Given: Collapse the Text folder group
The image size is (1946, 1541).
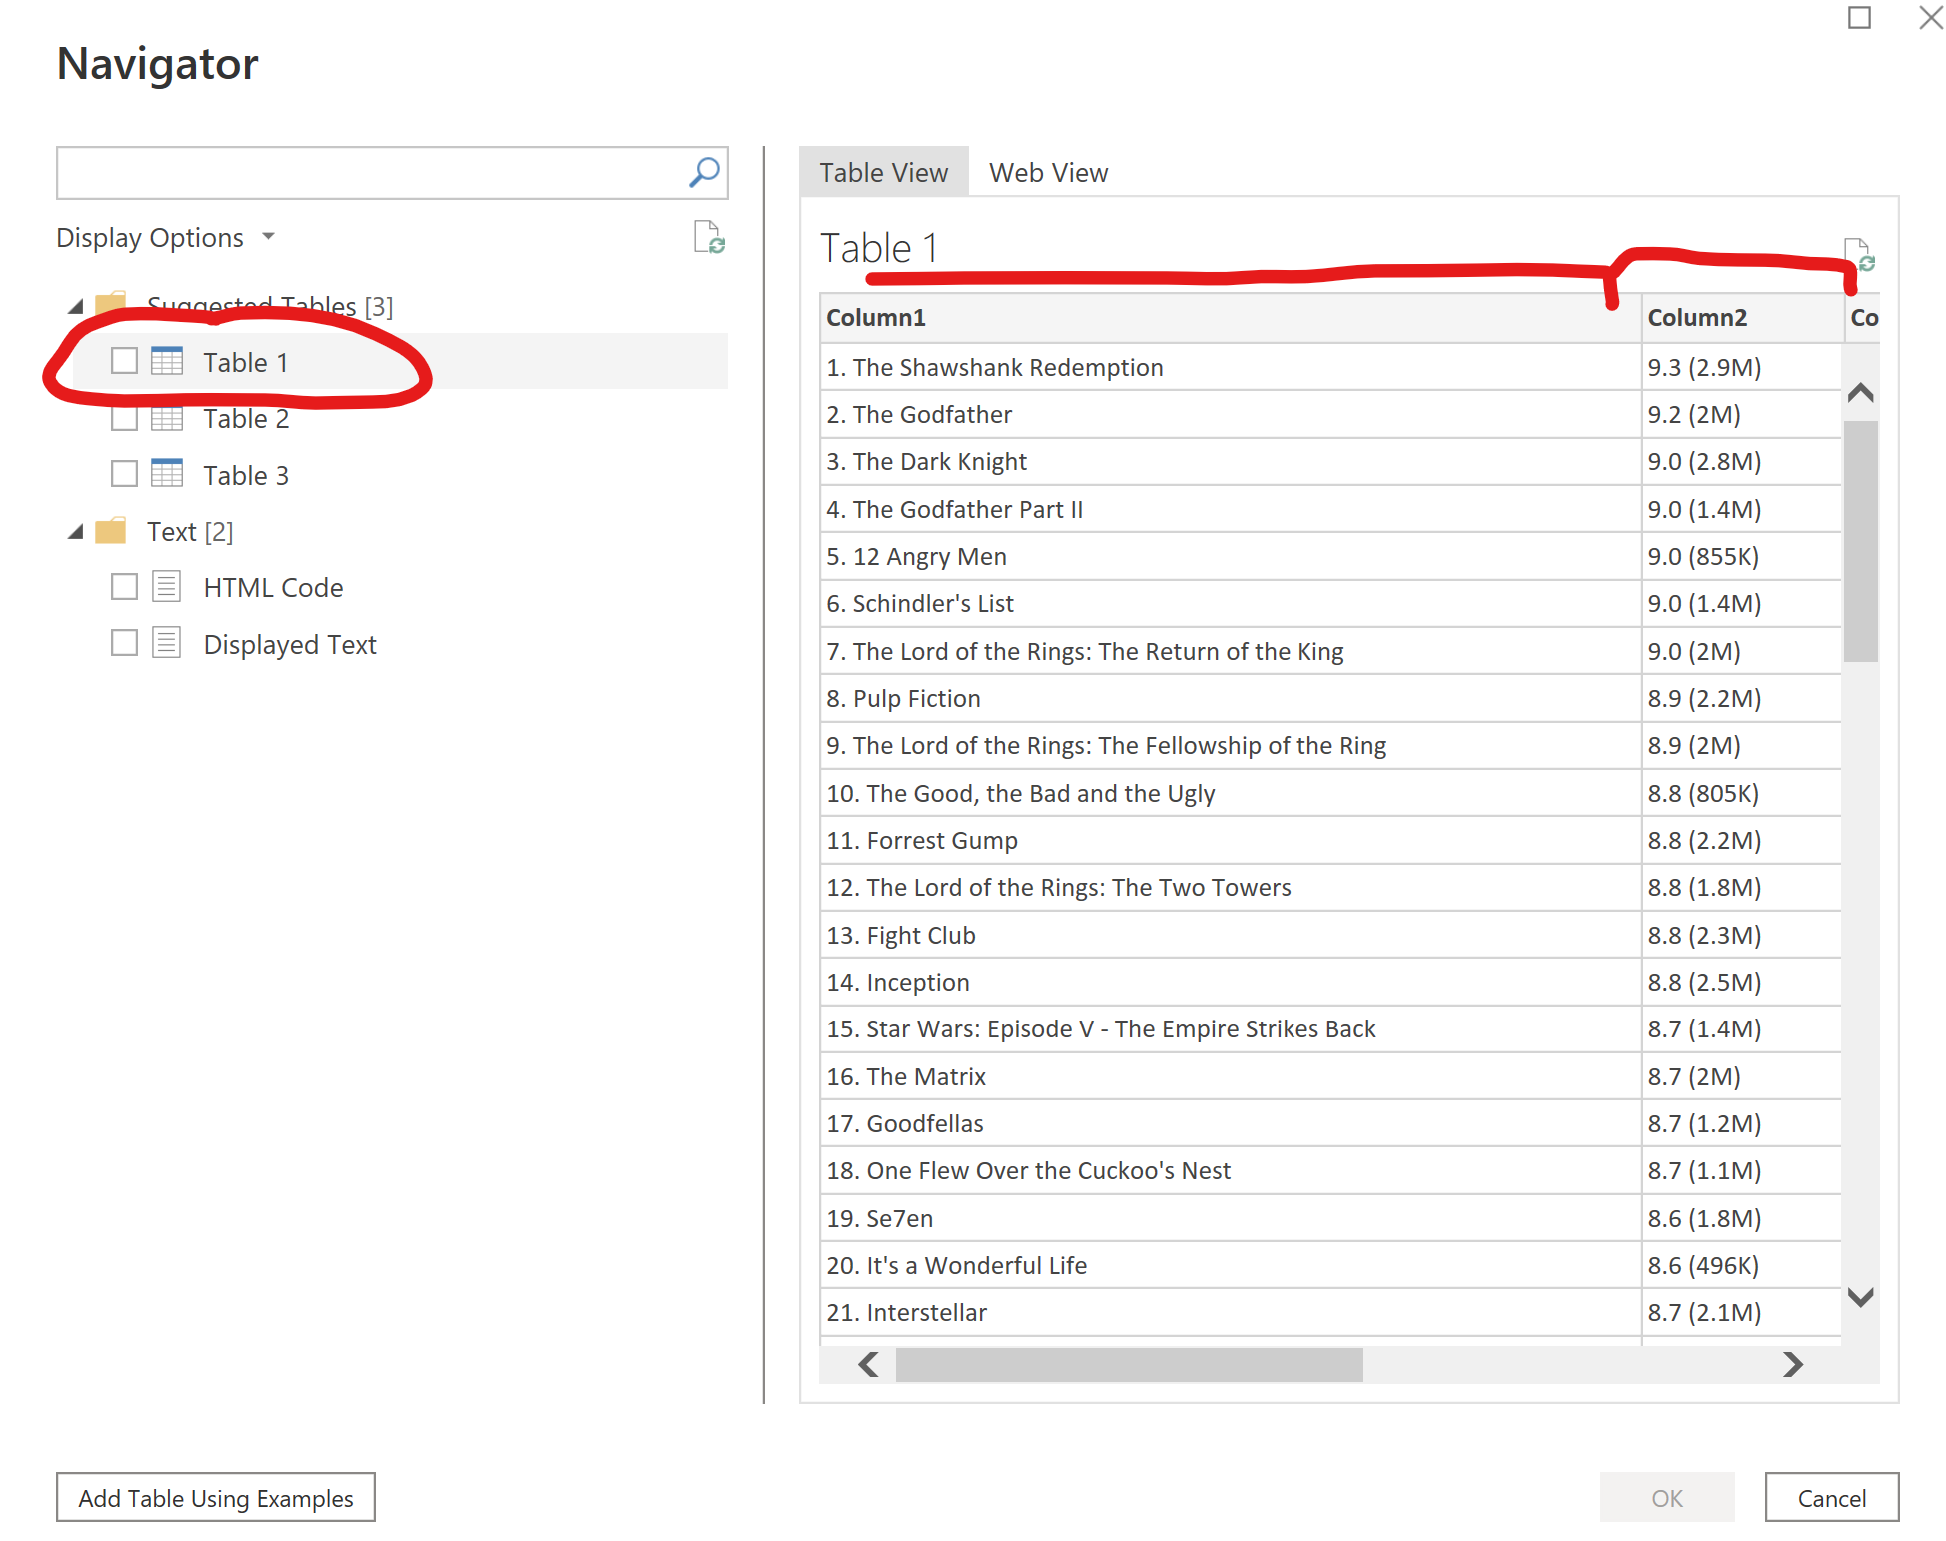Looking at the screenshot, I should [76, 532].
